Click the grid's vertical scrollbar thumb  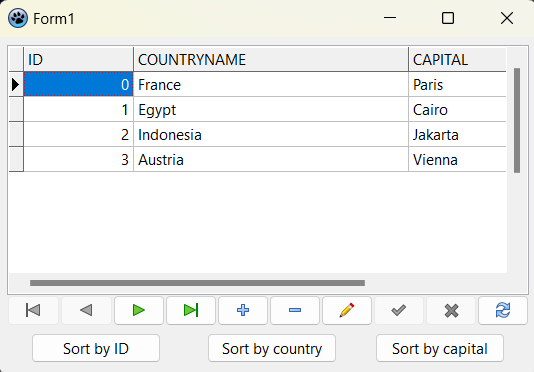pos(517,121)
